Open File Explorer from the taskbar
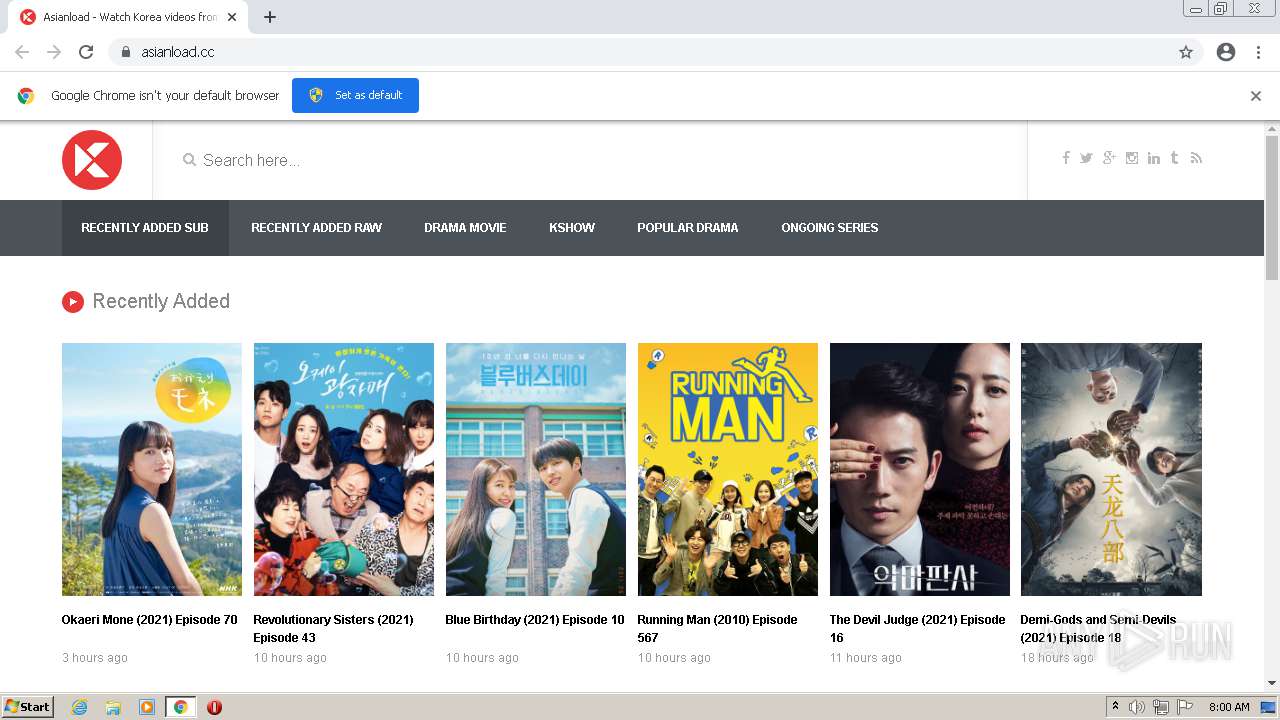This screenshot has width=1280, height=720. point(113,707)
